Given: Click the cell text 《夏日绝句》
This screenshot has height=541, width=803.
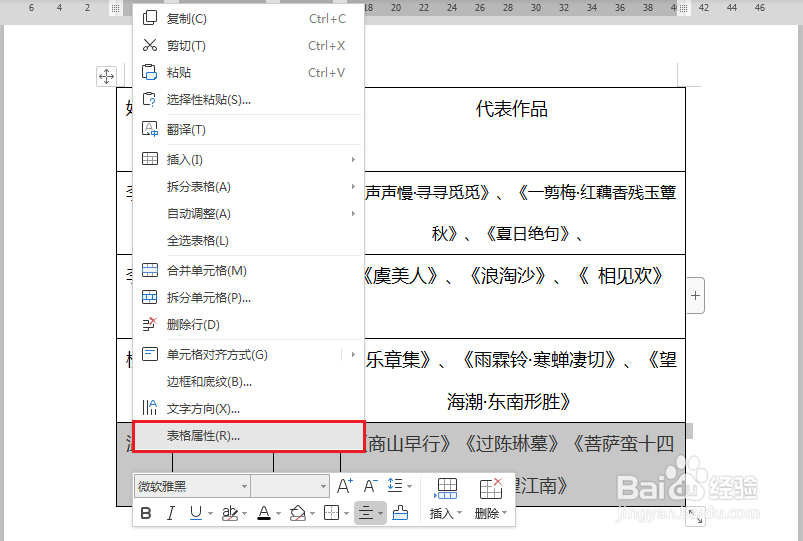Looking at the screenshot, I should coord(529,234).
